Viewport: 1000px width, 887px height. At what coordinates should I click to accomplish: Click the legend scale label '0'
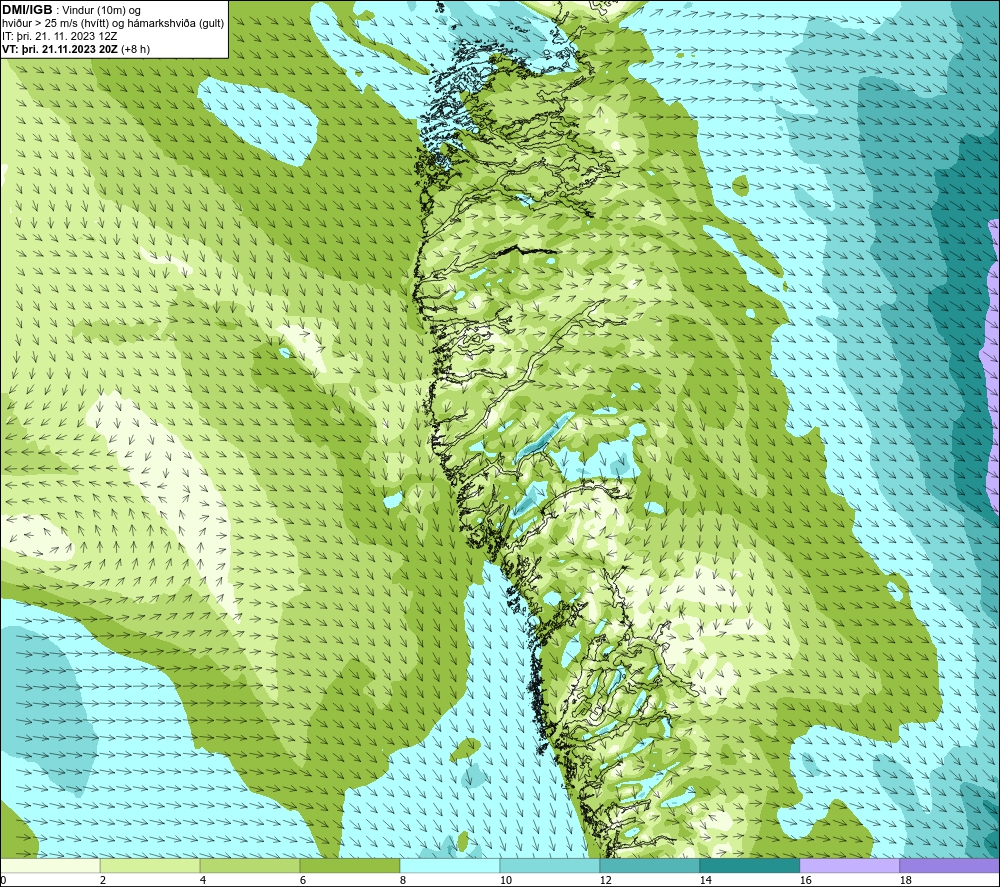coord(3,880)
